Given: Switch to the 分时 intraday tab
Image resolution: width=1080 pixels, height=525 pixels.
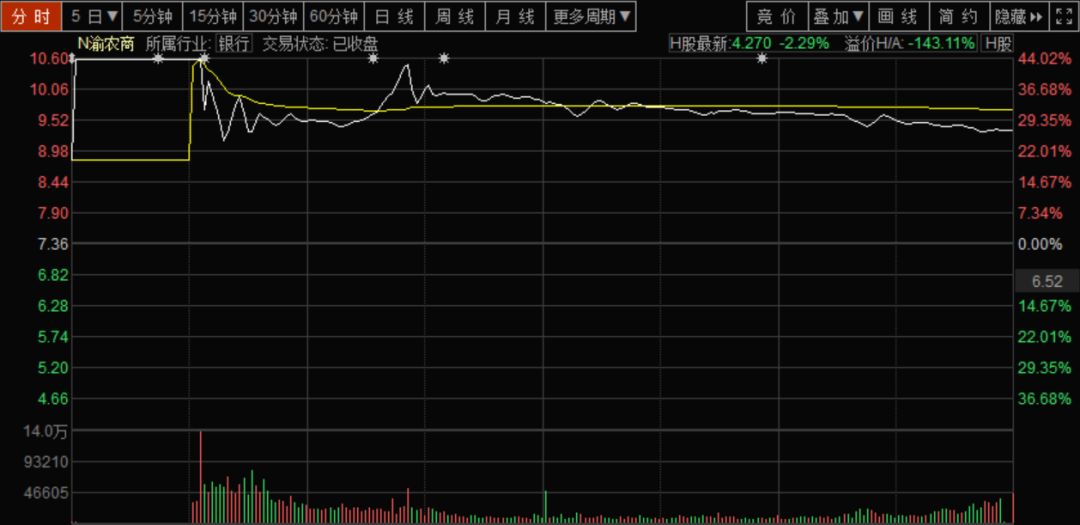Looking at the screenshot, I should pos(31,17).
